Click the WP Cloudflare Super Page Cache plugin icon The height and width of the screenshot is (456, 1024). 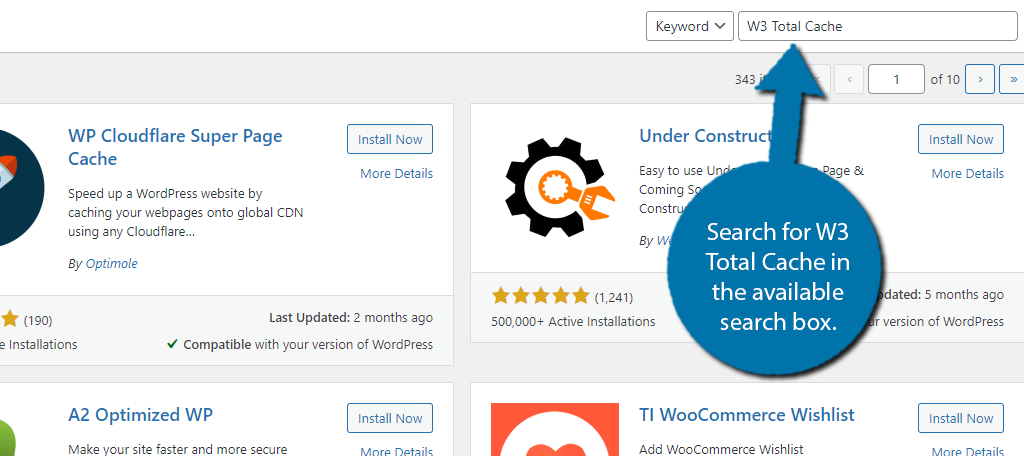(x=22, y=187)
